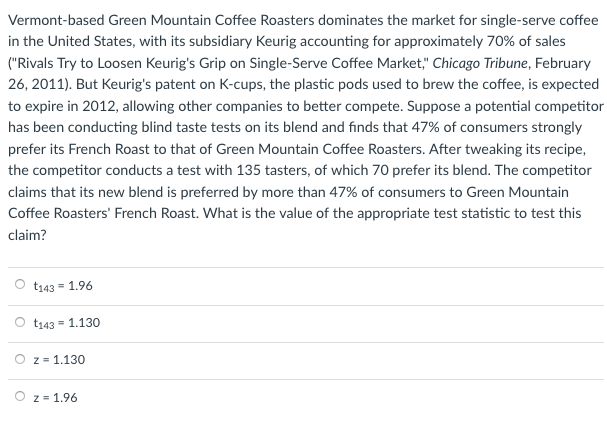
Task: Click the word 'Vermont-based' starting the question
Action: pyautogui.click(x=56, y=20)
